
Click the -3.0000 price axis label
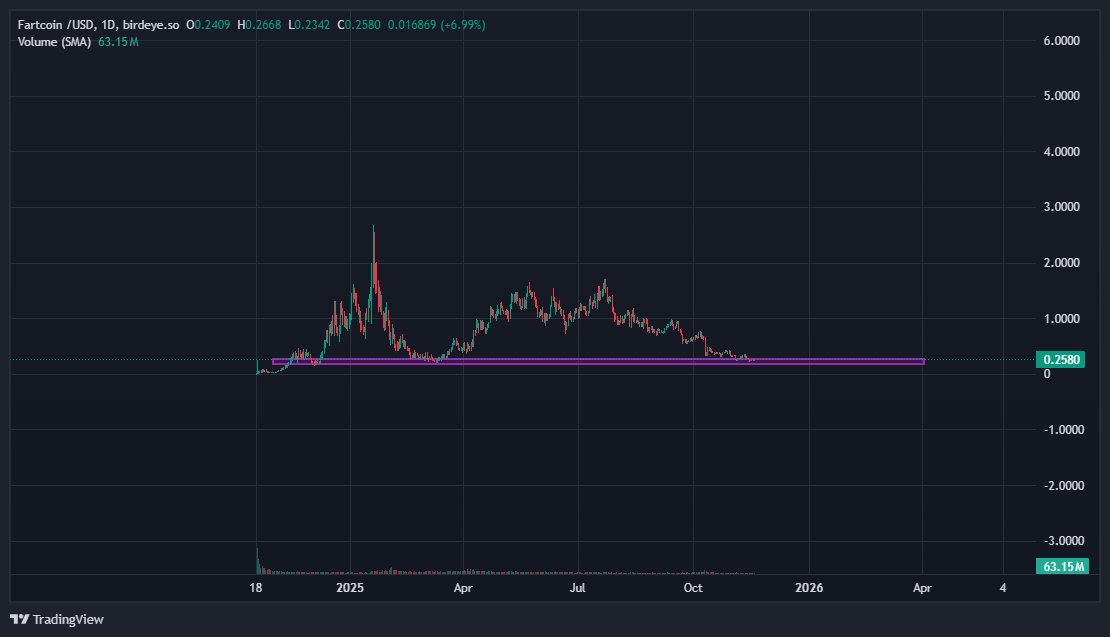coord(1064,541)
